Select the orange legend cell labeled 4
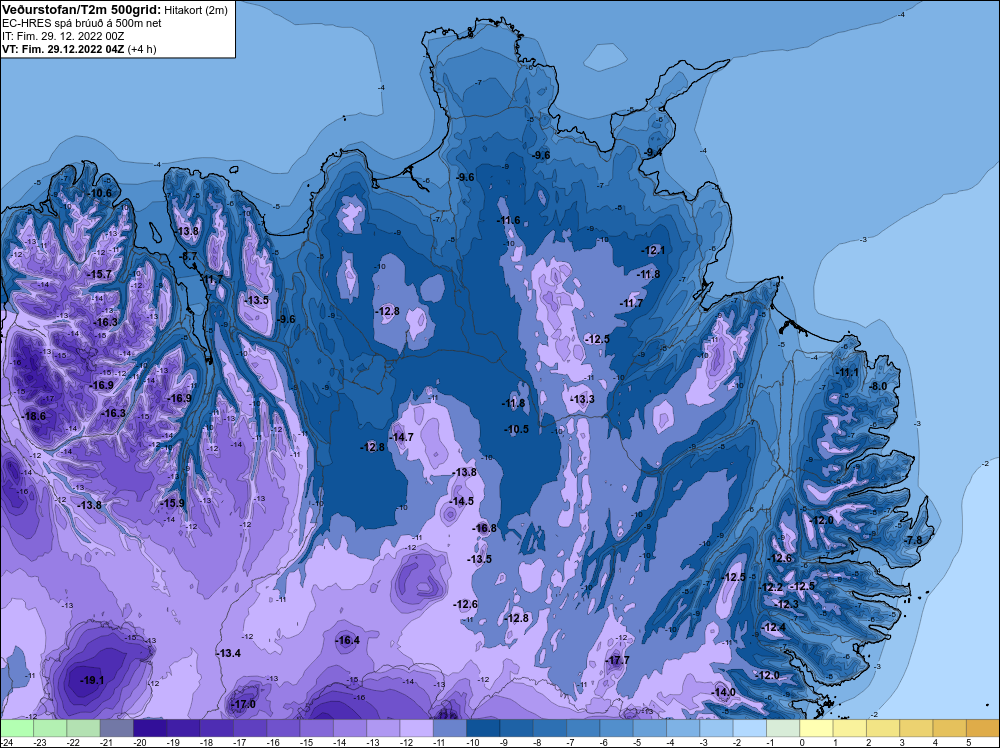Viewport: 1000px width, 748px height. tap(949, 728)
